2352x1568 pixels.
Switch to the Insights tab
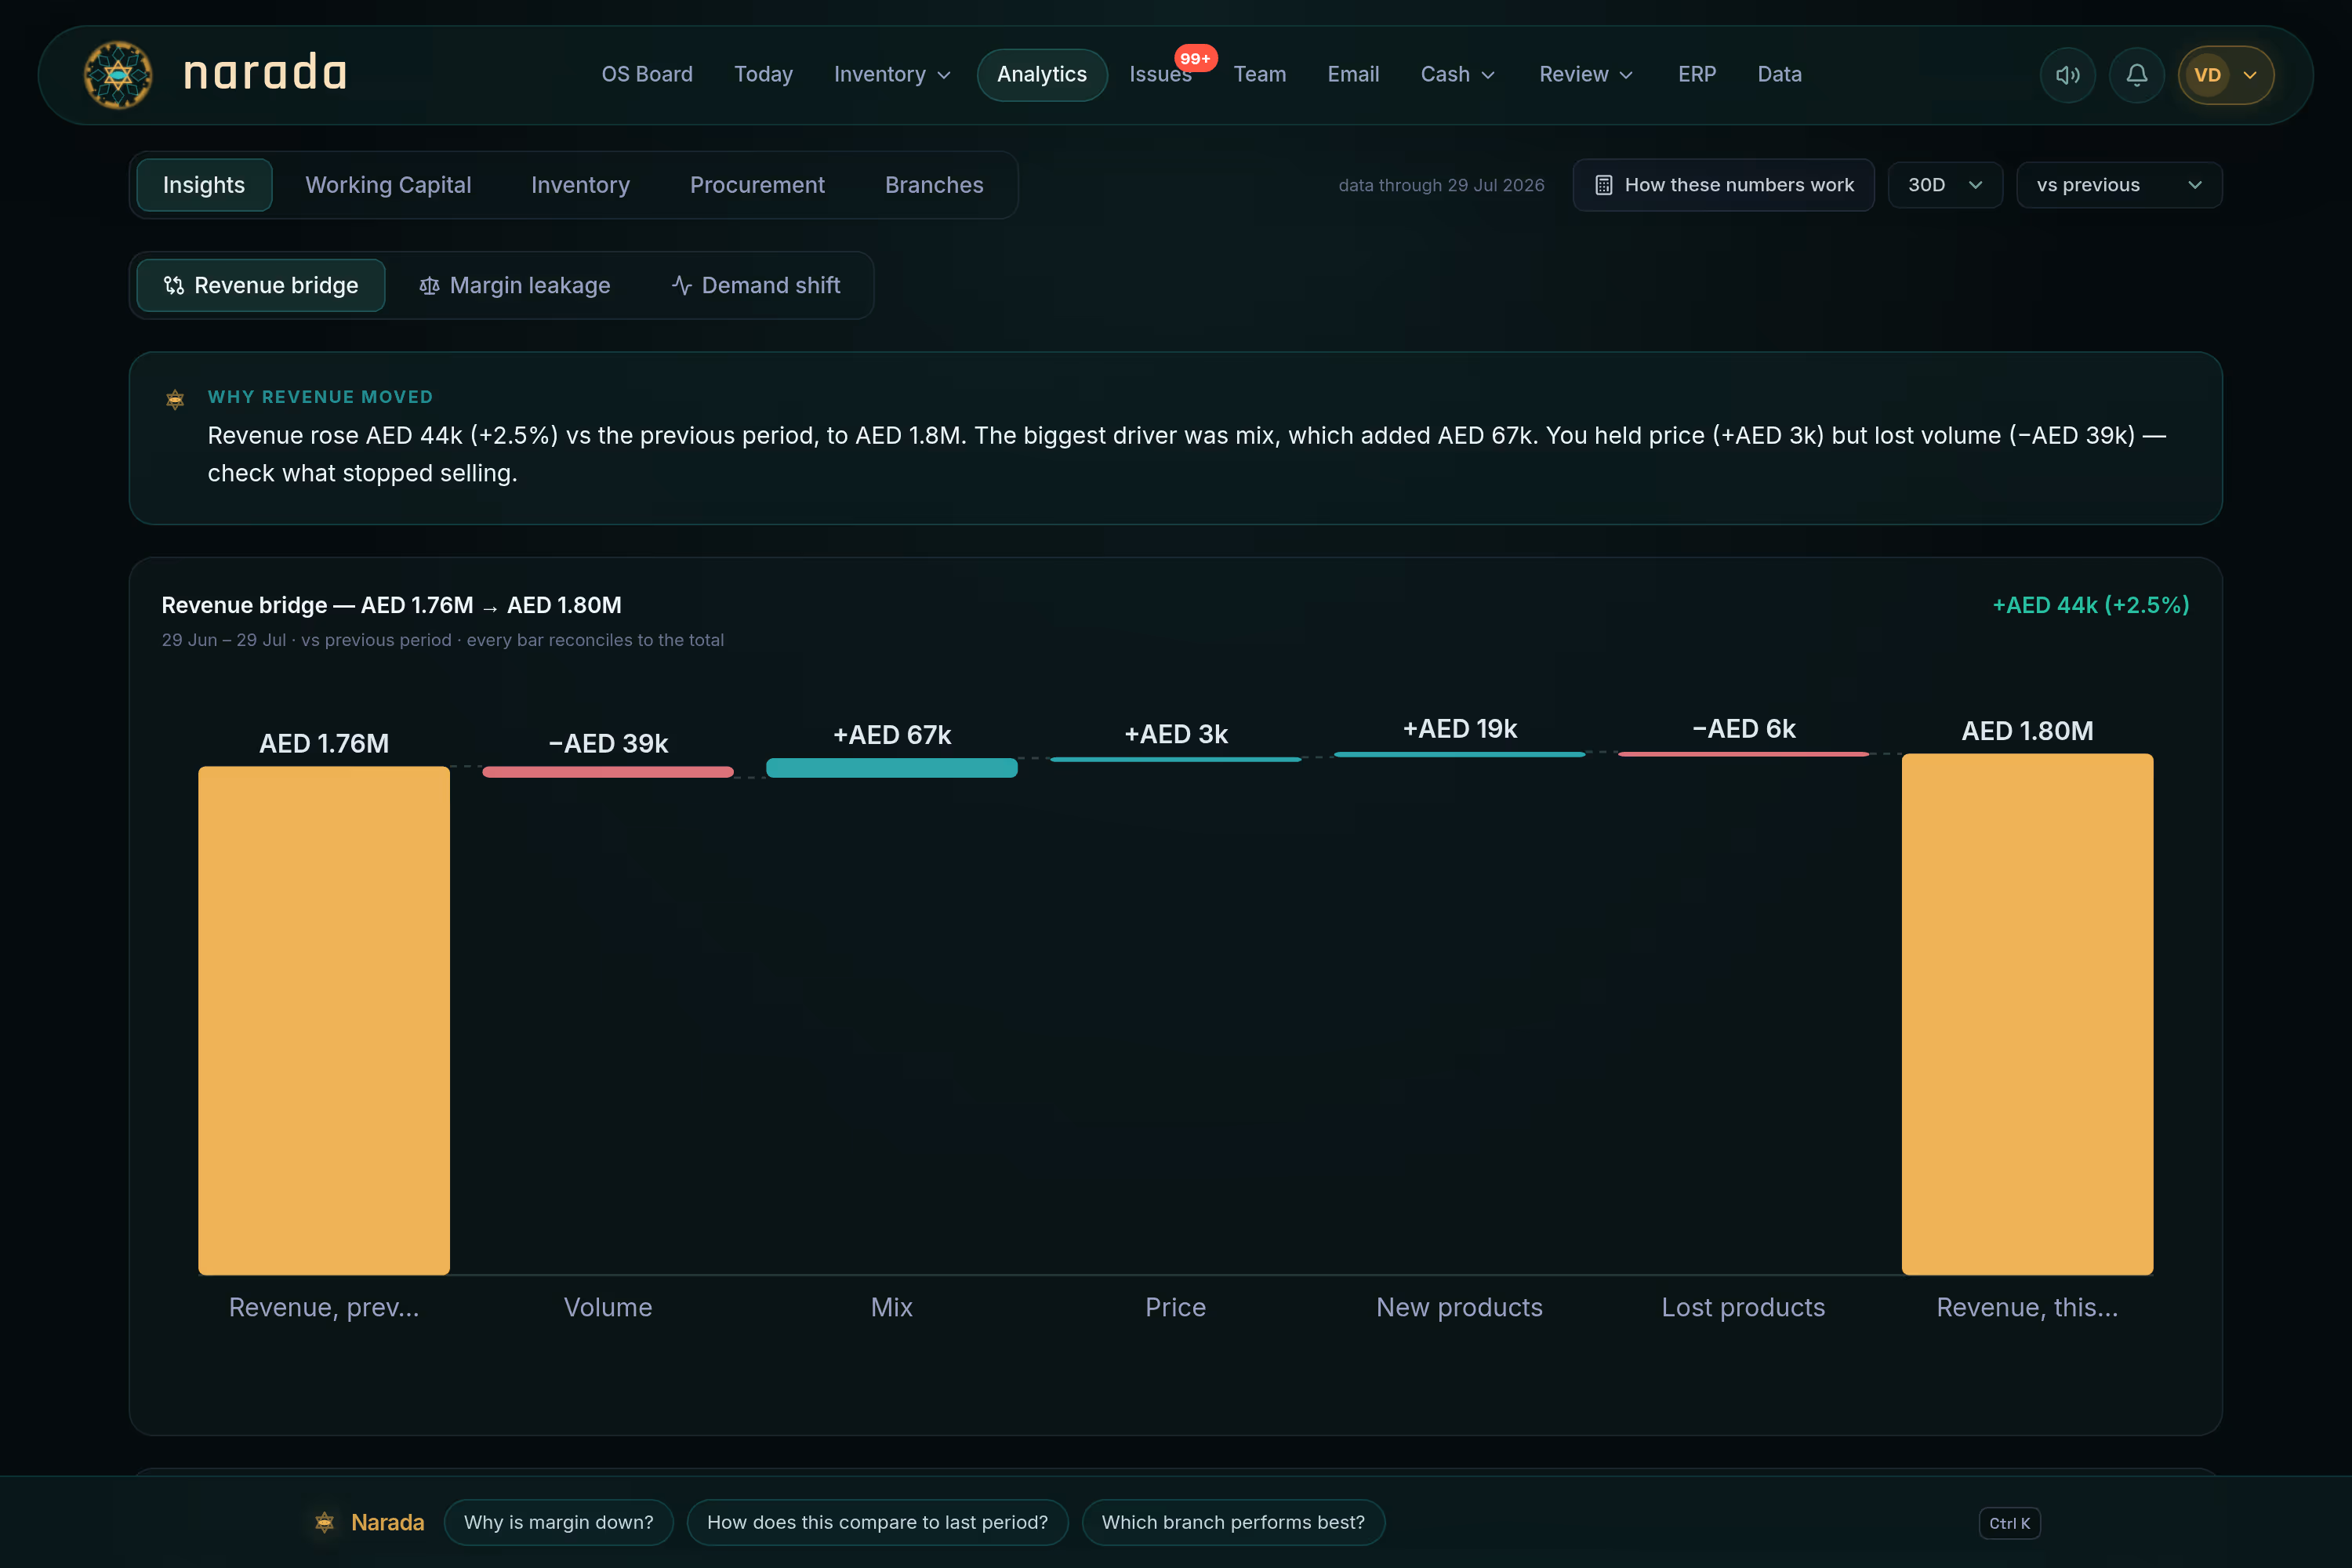tap(204, 185)
